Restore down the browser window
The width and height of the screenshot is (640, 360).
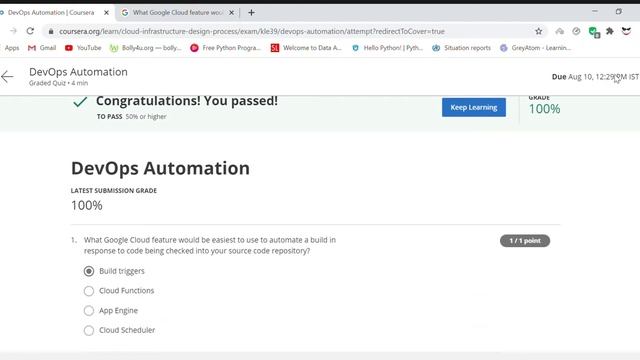pos(619,11)
